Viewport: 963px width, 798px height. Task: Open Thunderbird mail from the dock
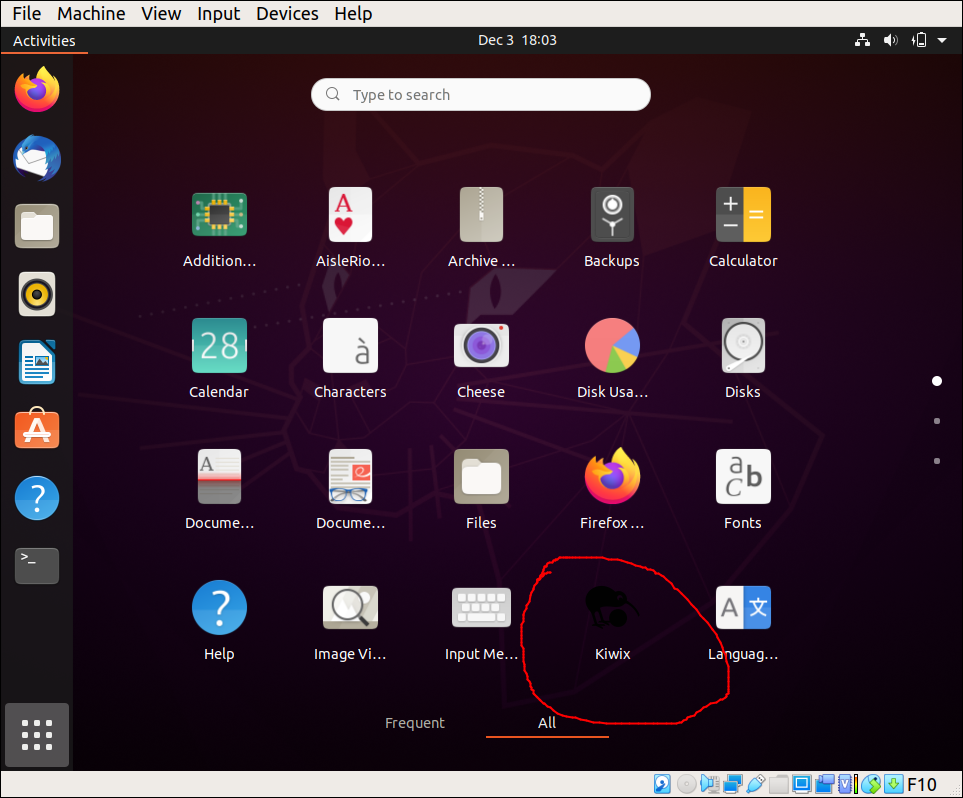(x=36, y=158)
